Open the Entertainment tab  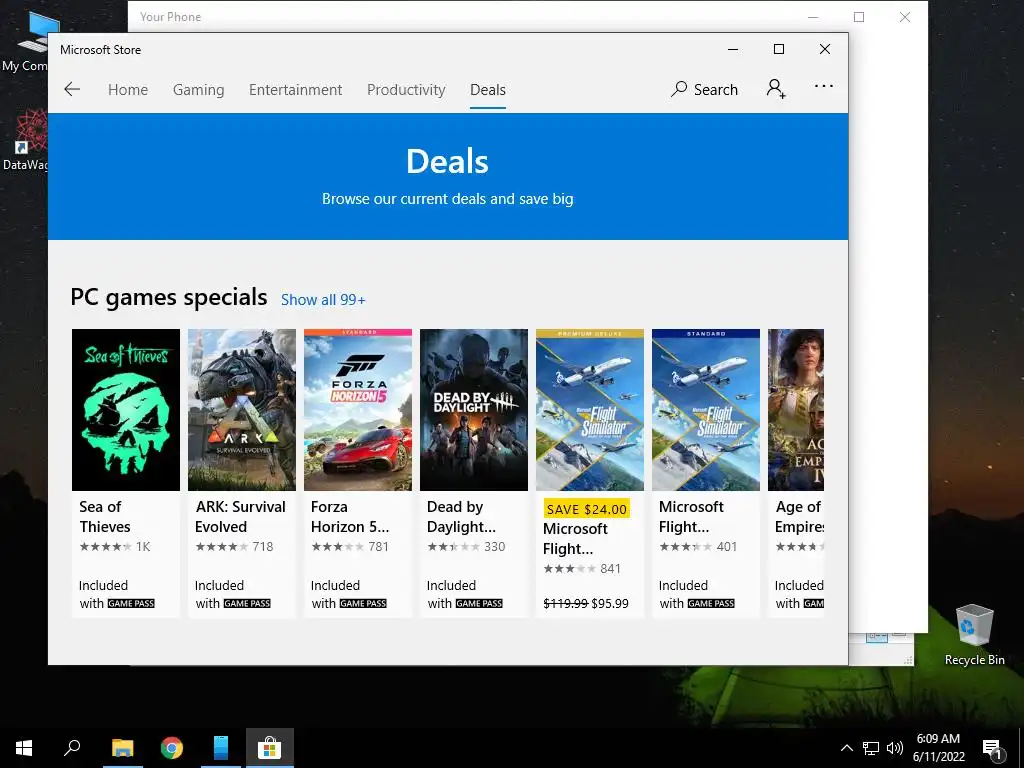[295, 89]
